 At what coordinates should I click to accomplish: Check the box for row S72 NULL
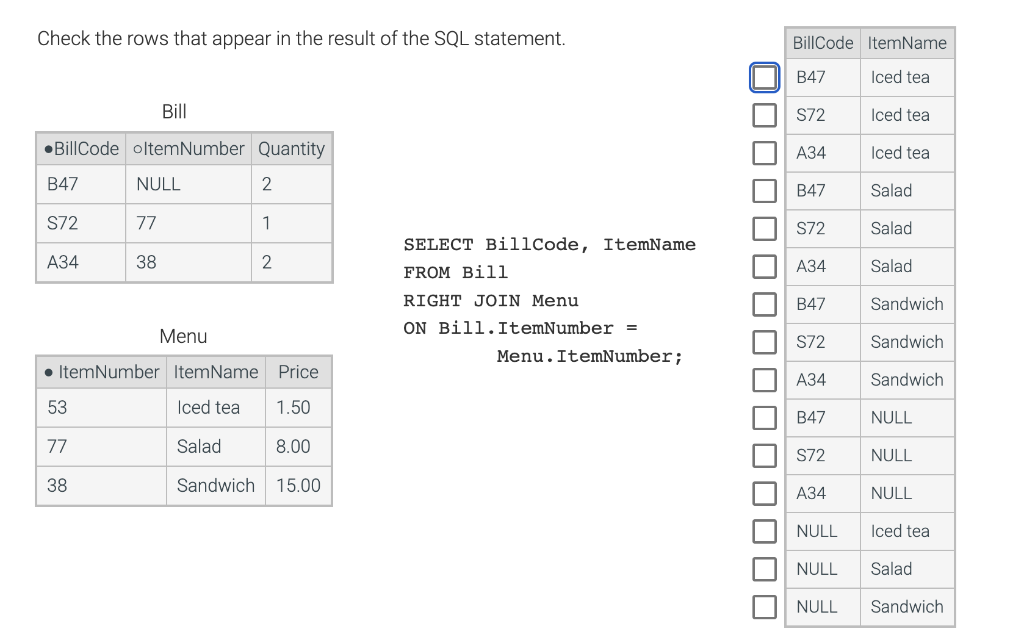click(x=764, y=455)
